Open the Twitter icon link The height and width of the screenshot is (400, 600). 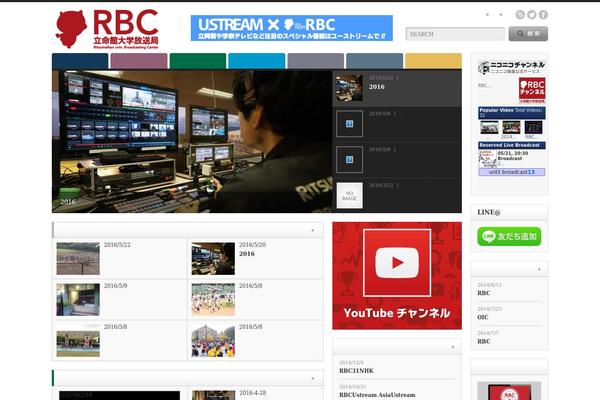click(x=532, y=15)
